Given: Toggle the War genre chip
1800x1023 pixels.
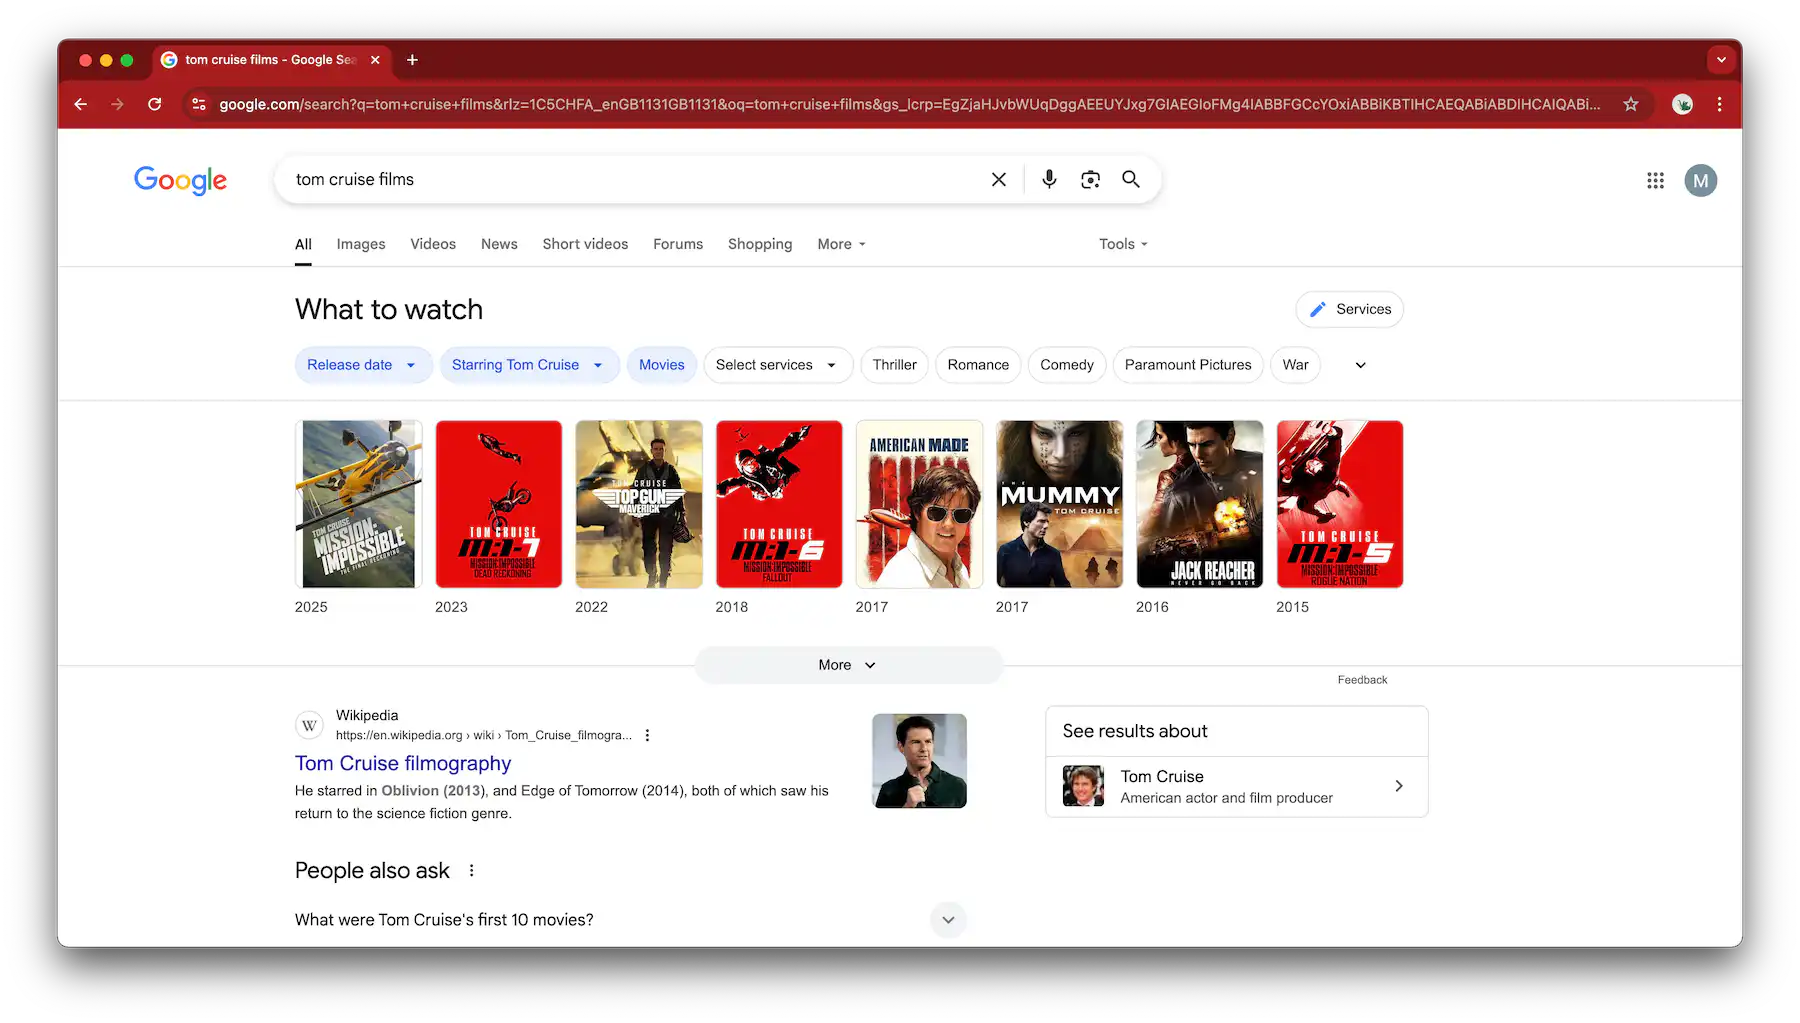Looking at the screenshot, I should 1295,365.
